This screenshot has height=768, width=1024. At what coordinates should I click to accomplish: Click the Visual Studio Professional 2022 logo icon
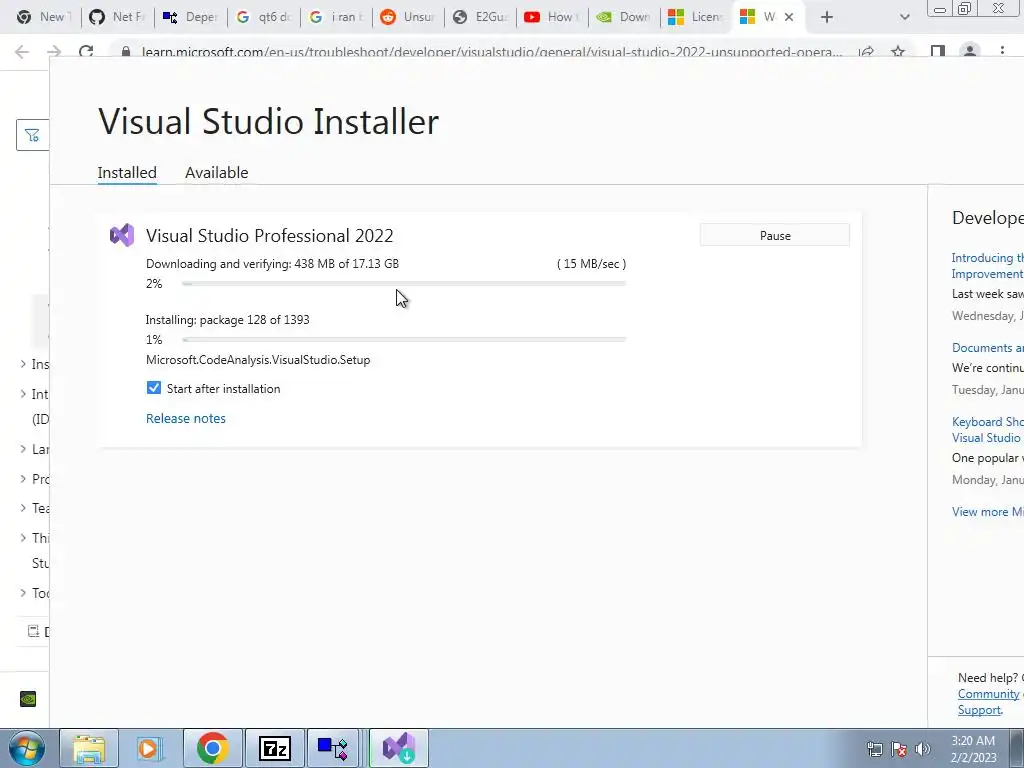coord(122,235)
